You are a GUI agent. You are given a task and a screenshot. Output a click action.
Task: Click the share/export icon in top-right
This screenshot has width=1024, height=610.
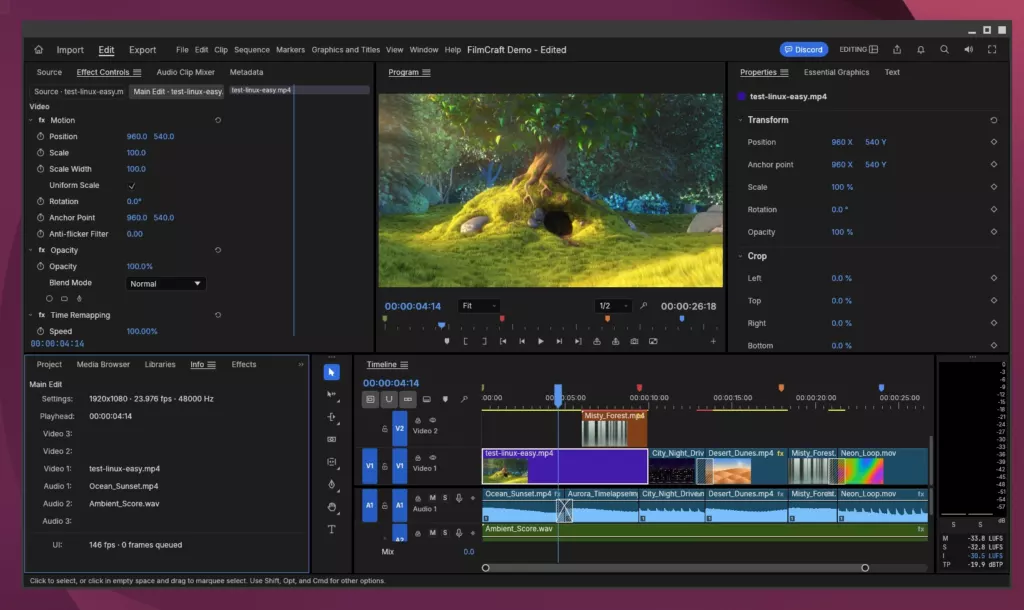point(897,50)
